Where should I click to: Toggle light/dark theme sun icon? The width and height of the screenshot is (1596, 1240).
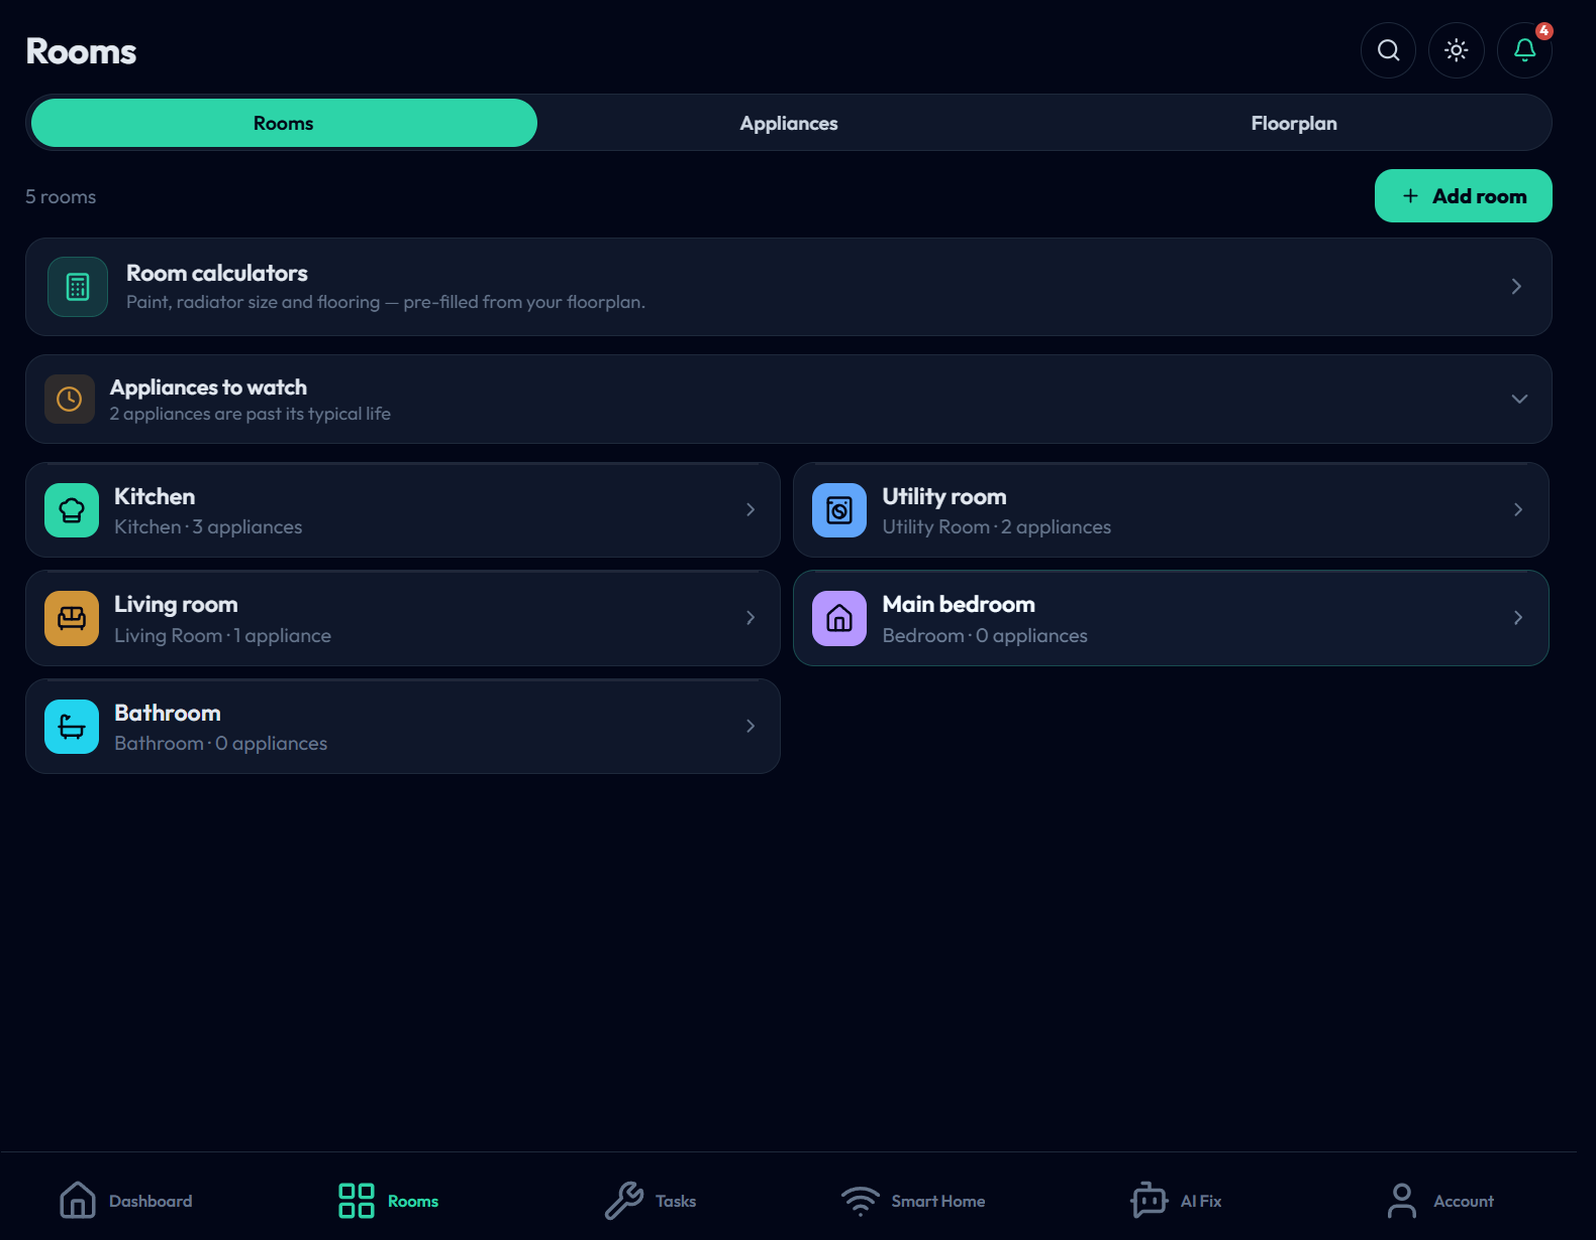point(1456,50)
